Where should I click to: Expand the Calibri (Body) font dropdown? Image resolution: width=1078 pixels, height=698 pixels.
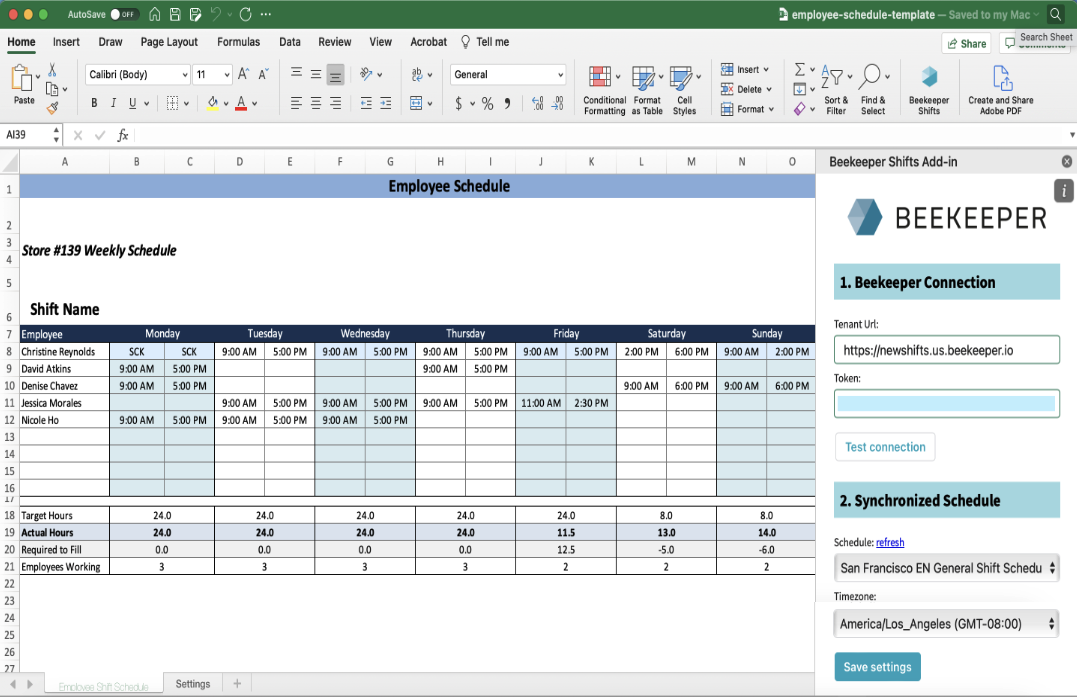(185, 75)
